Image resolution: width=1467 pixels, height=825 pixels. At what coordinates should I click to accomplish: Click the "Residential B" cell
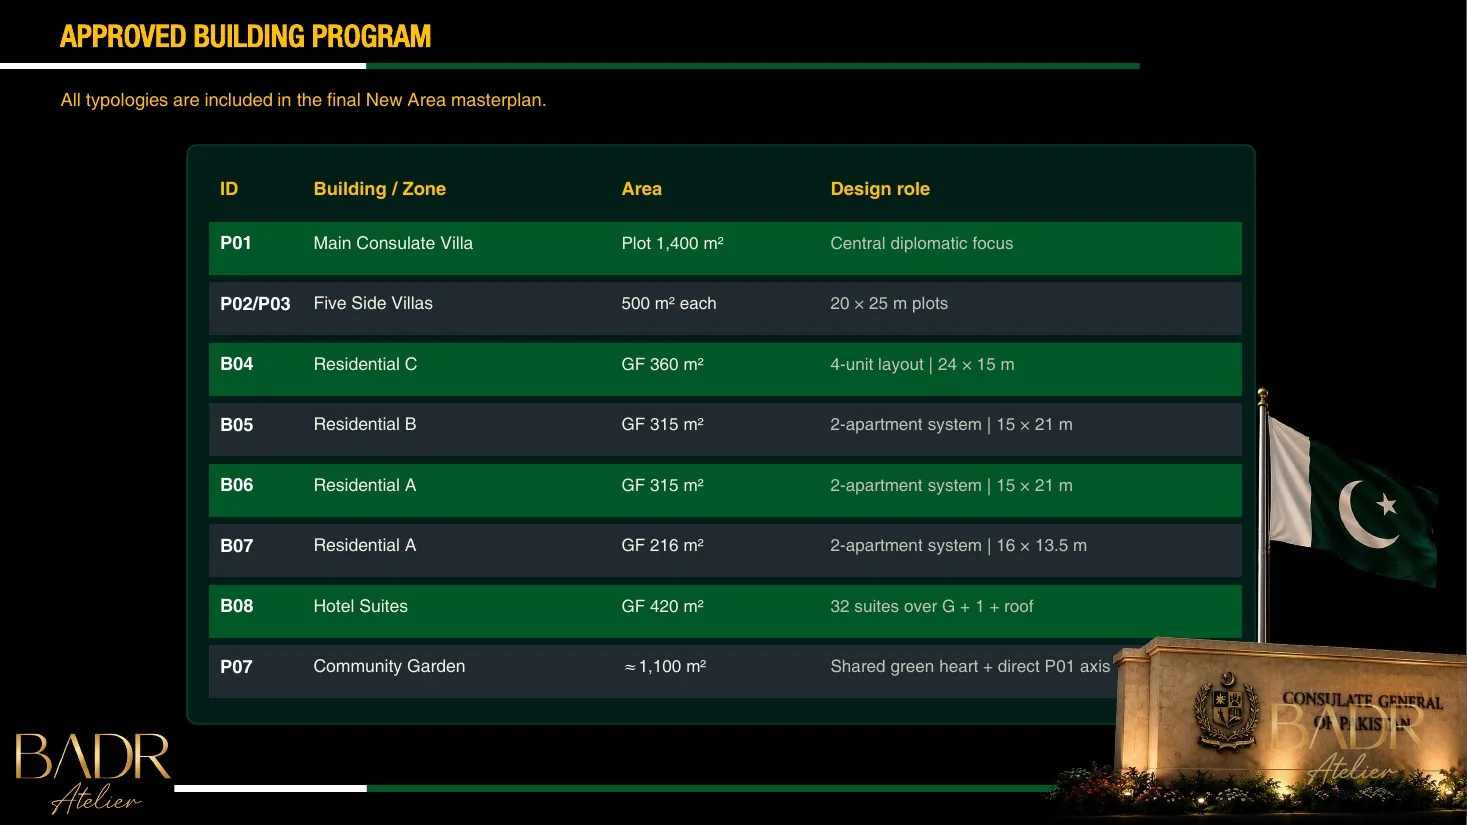tap(365, 424)
